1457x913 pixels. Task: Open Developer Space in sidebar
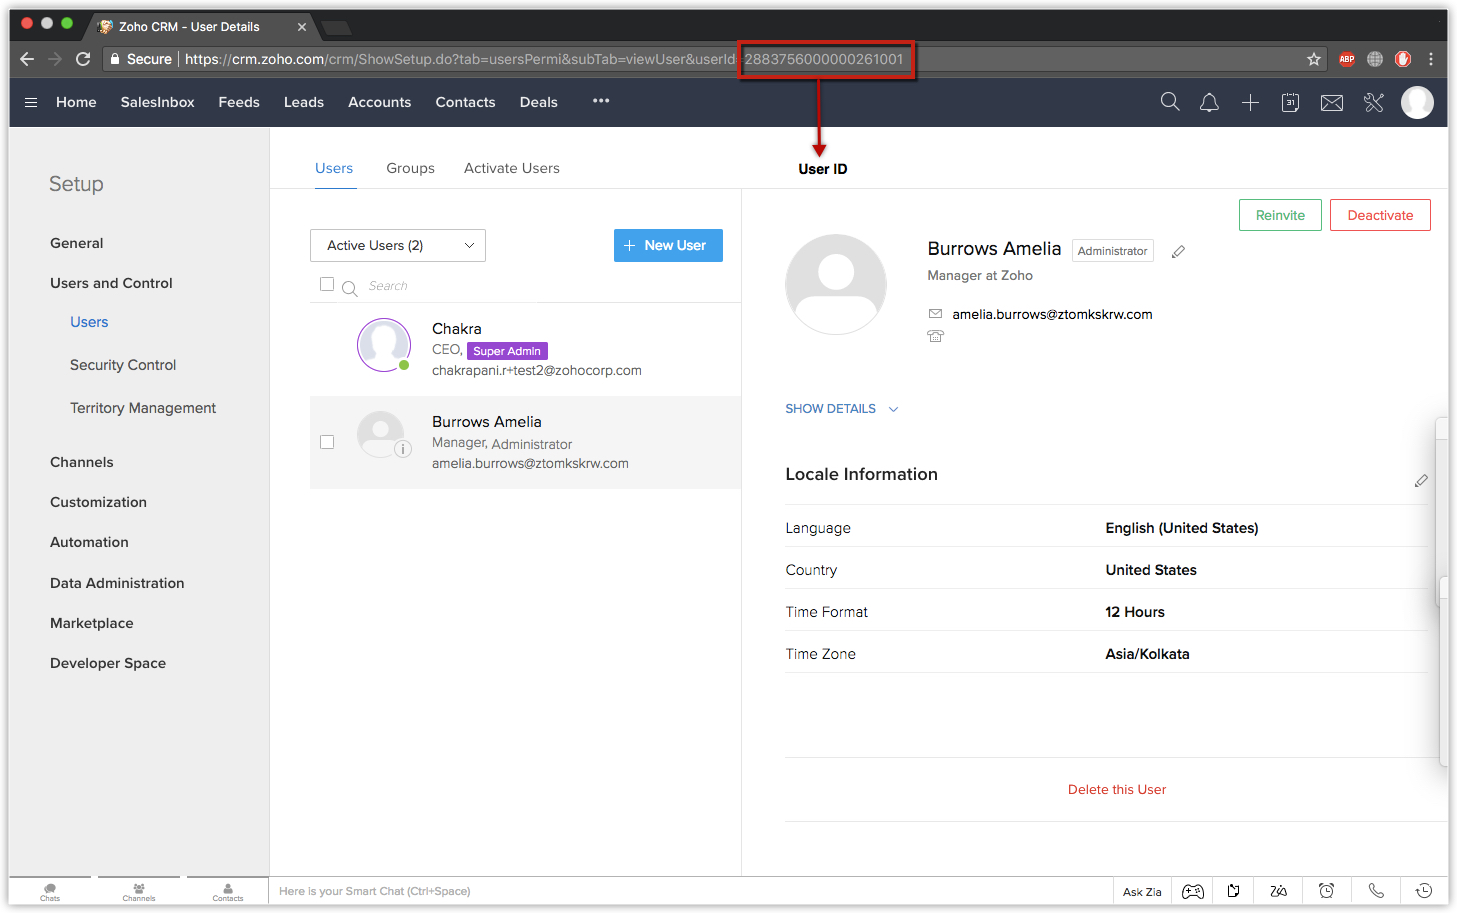point(108,663)
